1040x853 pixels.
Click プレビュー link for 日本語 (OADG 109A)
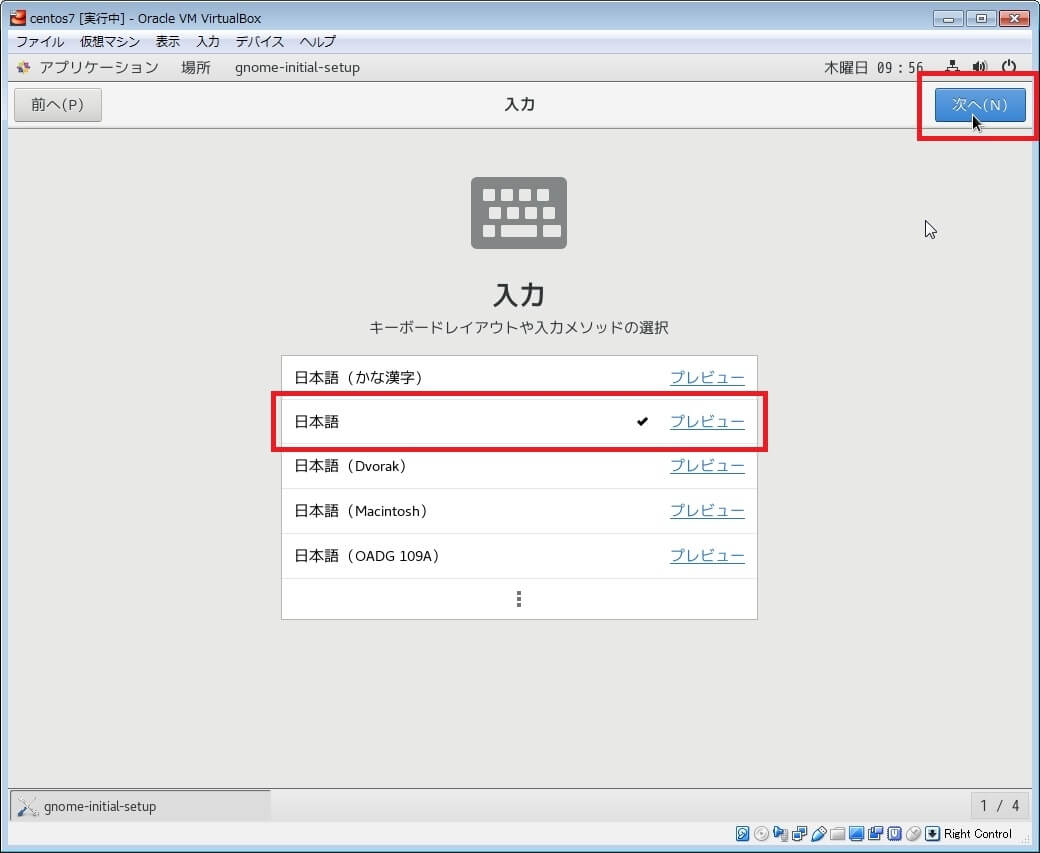[x=706, y=556]
